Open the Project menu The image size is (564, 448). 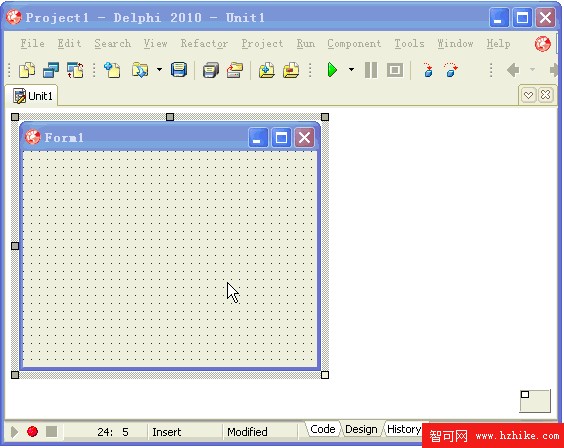262,44
